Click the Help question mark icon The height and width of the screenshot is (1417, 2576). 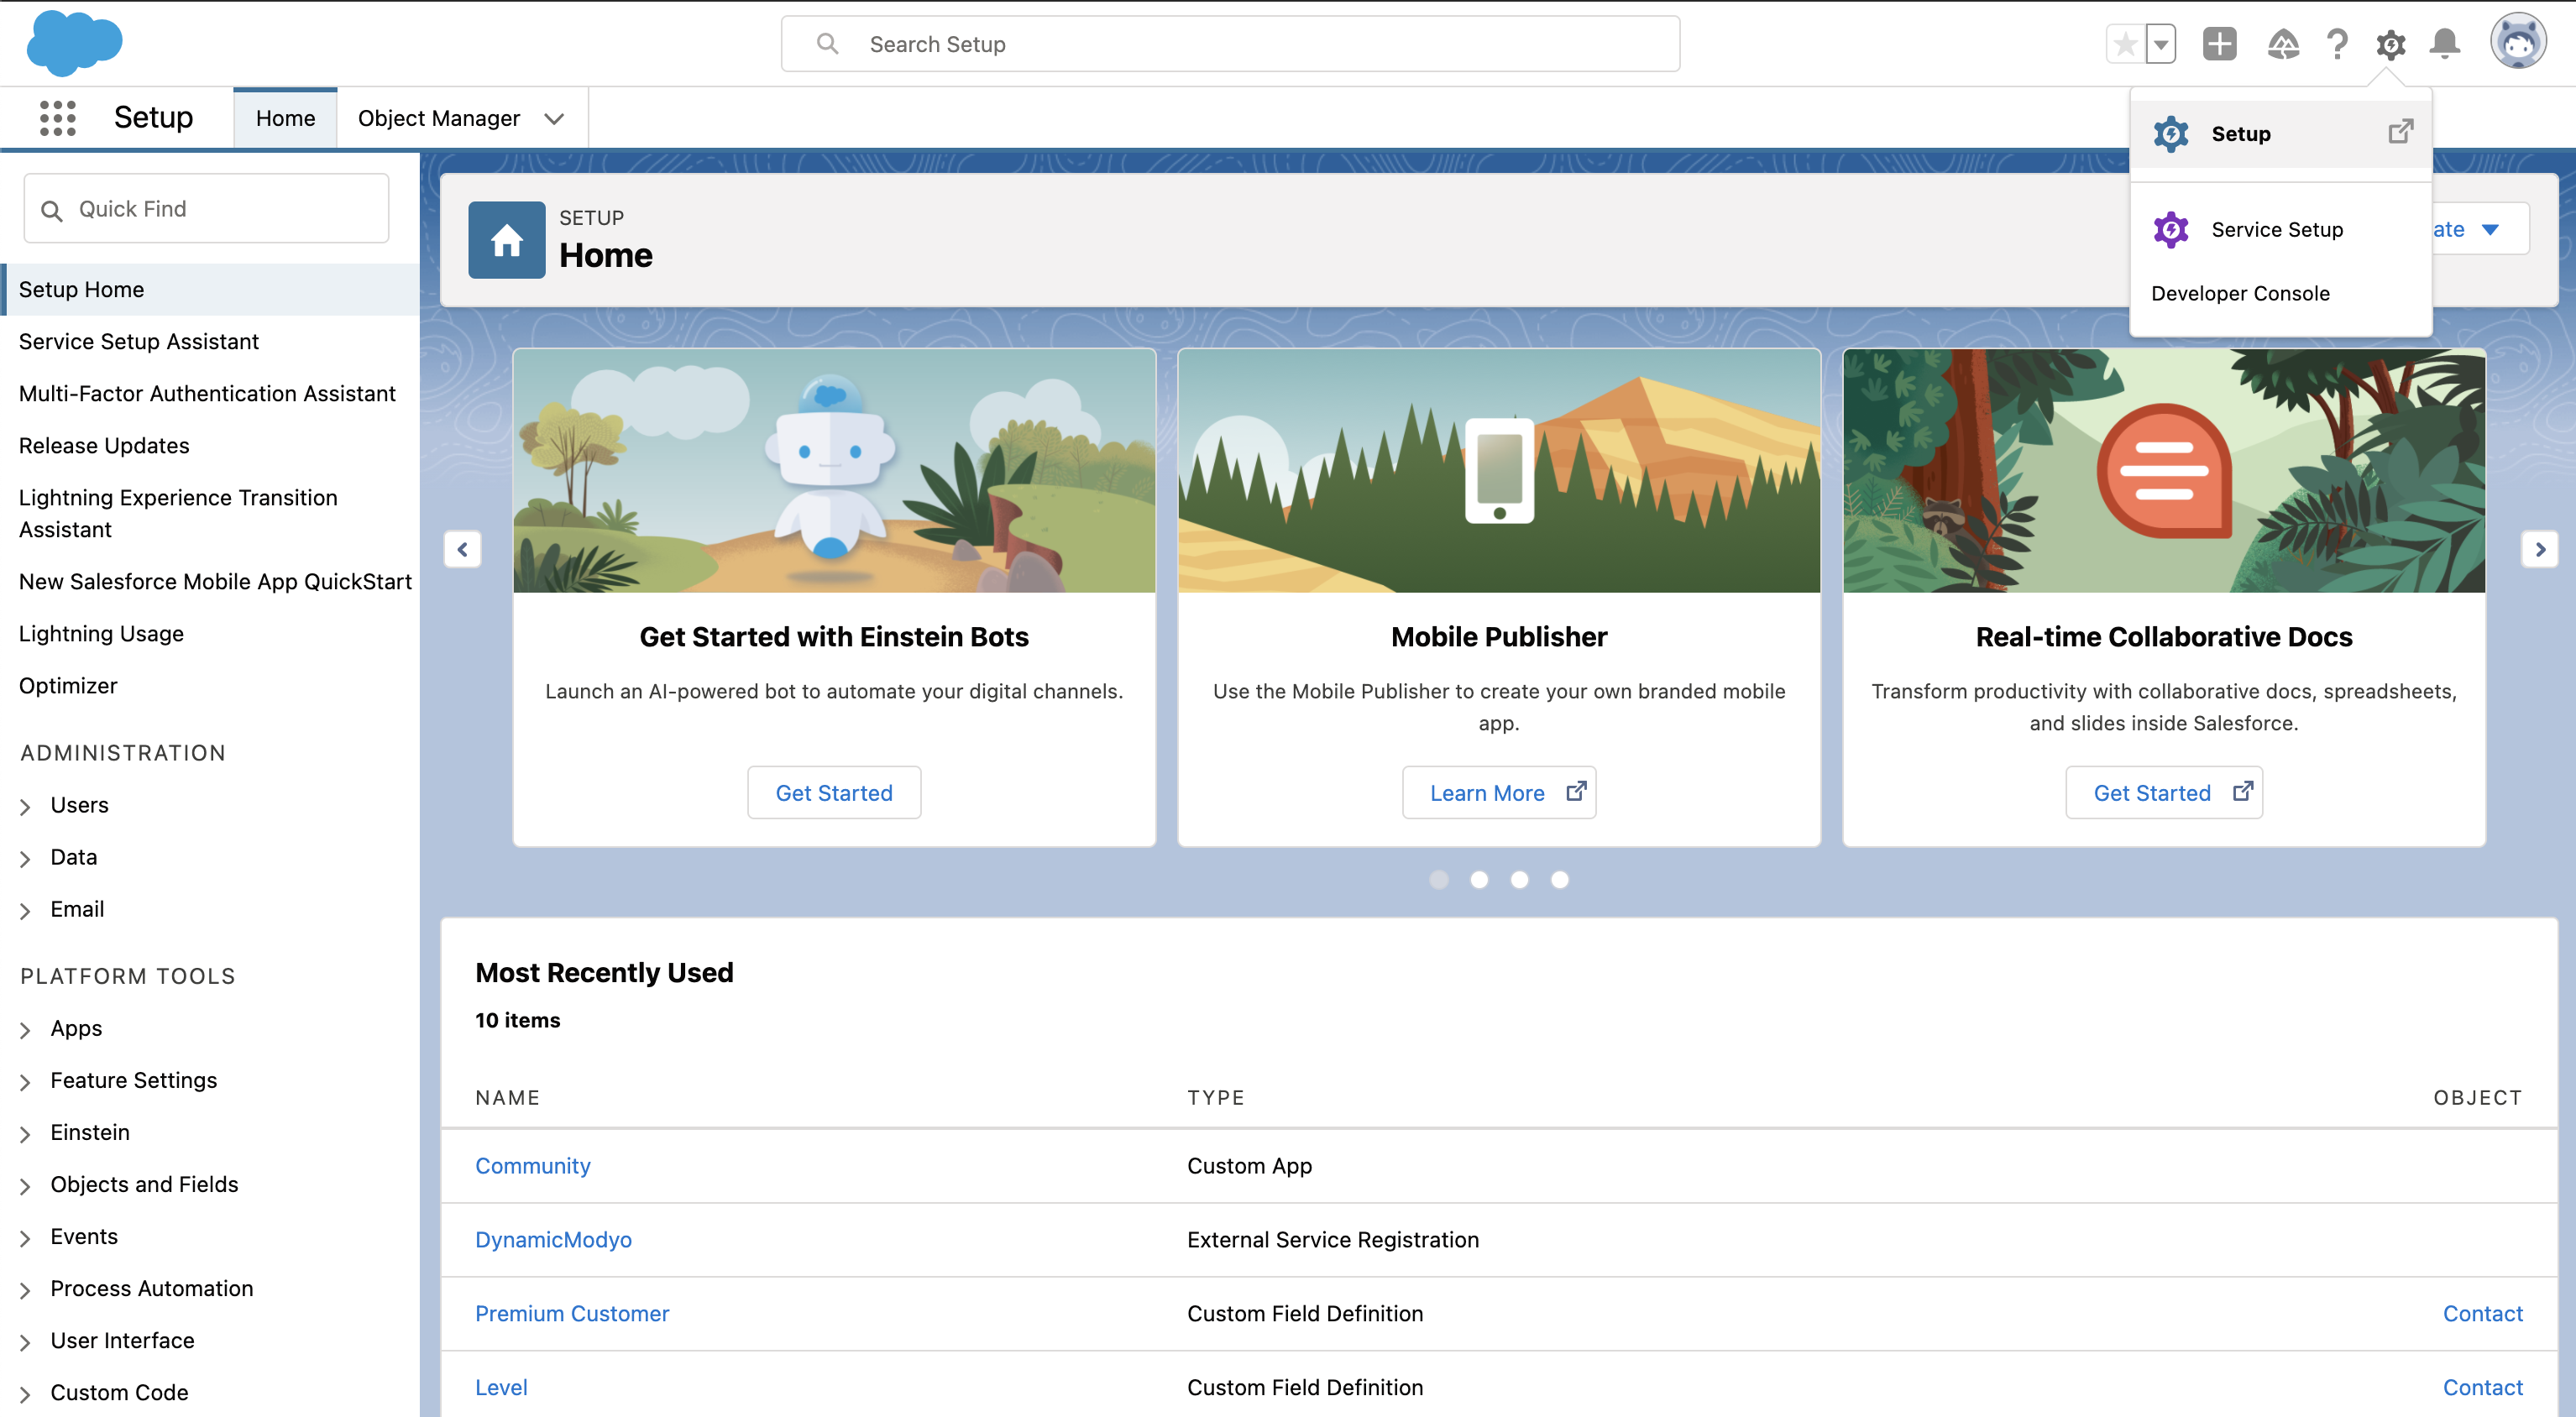2337,44
